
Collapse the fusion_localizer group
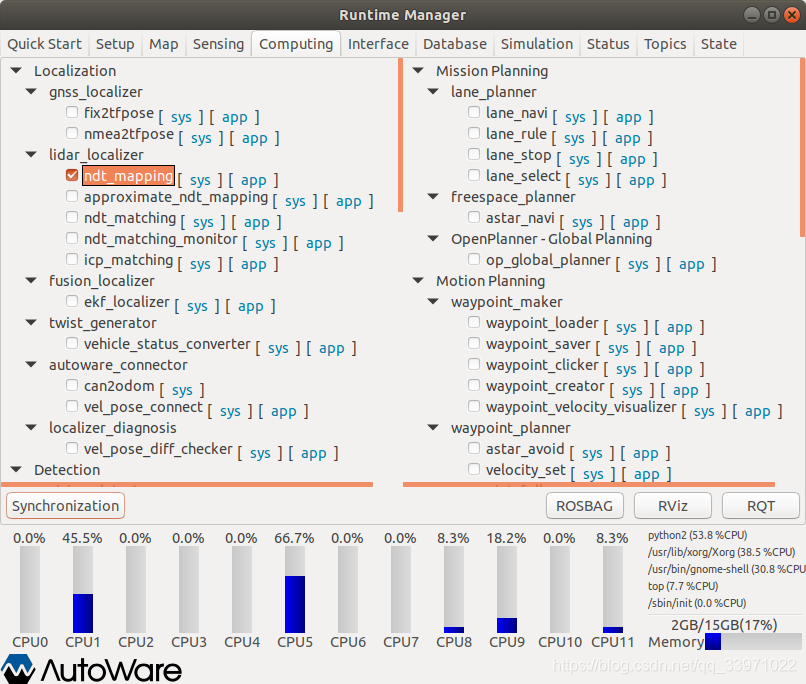[x=31, y=281]
